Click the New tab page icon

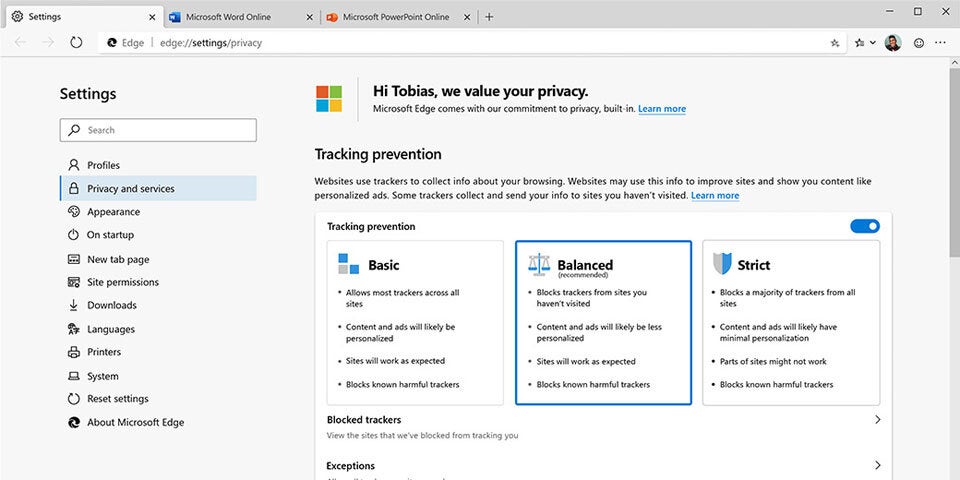tap(73, 259)
